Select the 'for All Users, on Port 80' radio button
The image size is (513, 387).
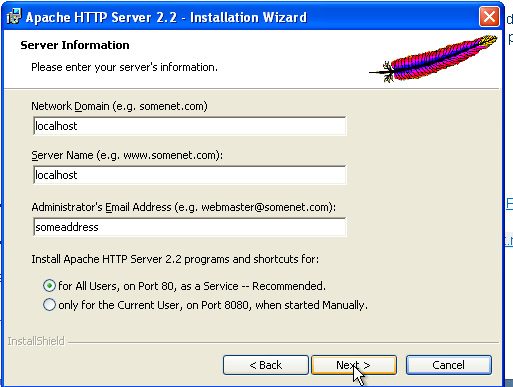point(49,286)
